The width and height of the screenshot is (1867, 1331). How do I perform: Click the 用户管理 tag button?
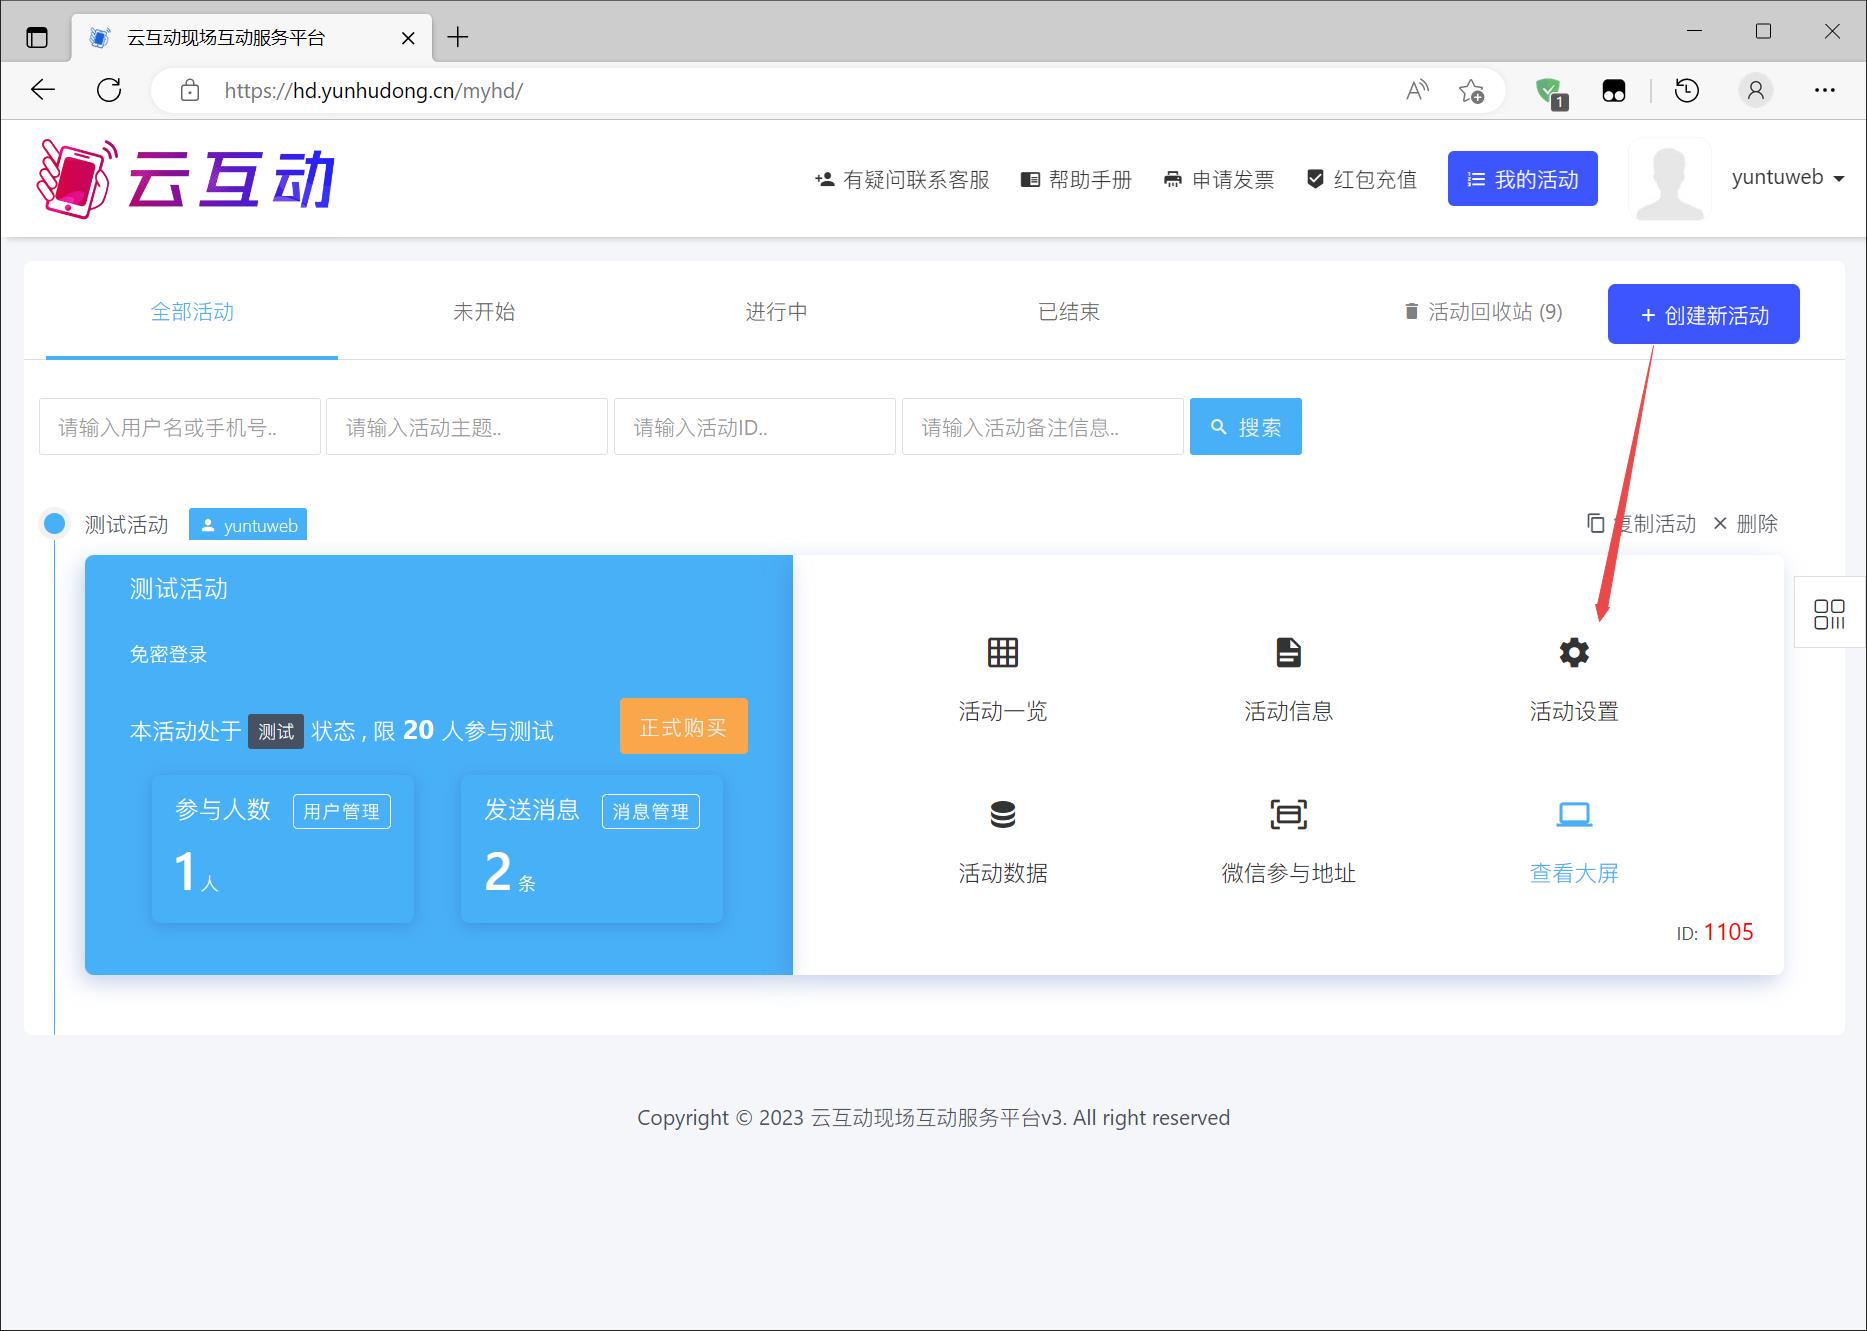[341, 811]
